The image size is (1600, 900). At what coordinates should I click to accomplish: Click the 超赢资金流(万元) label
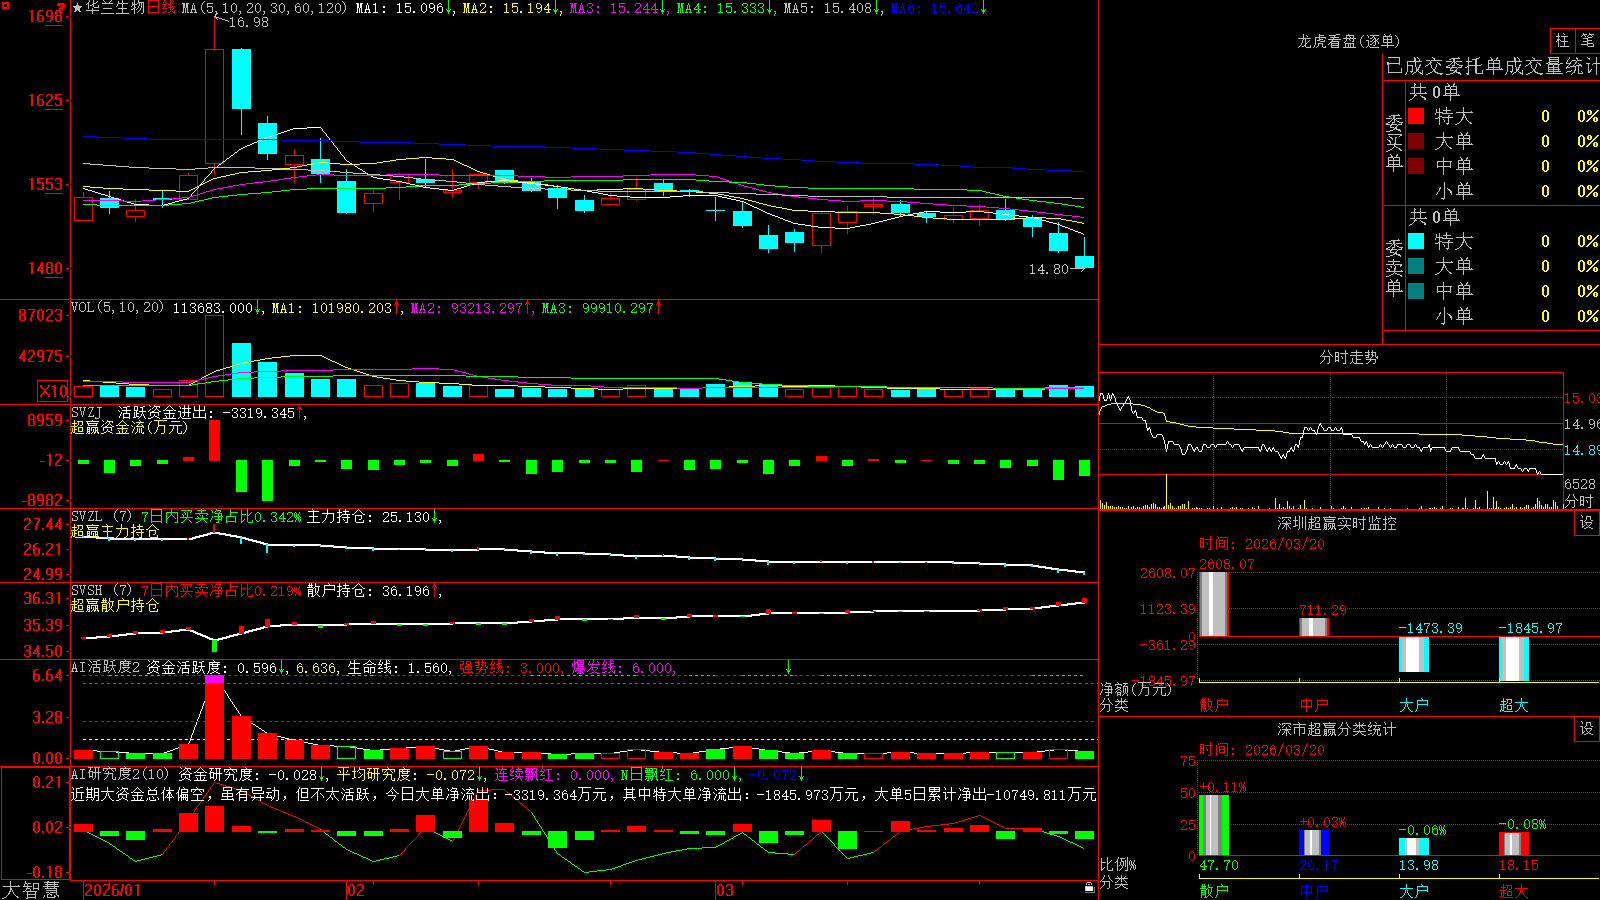click(x=129, y=427)
